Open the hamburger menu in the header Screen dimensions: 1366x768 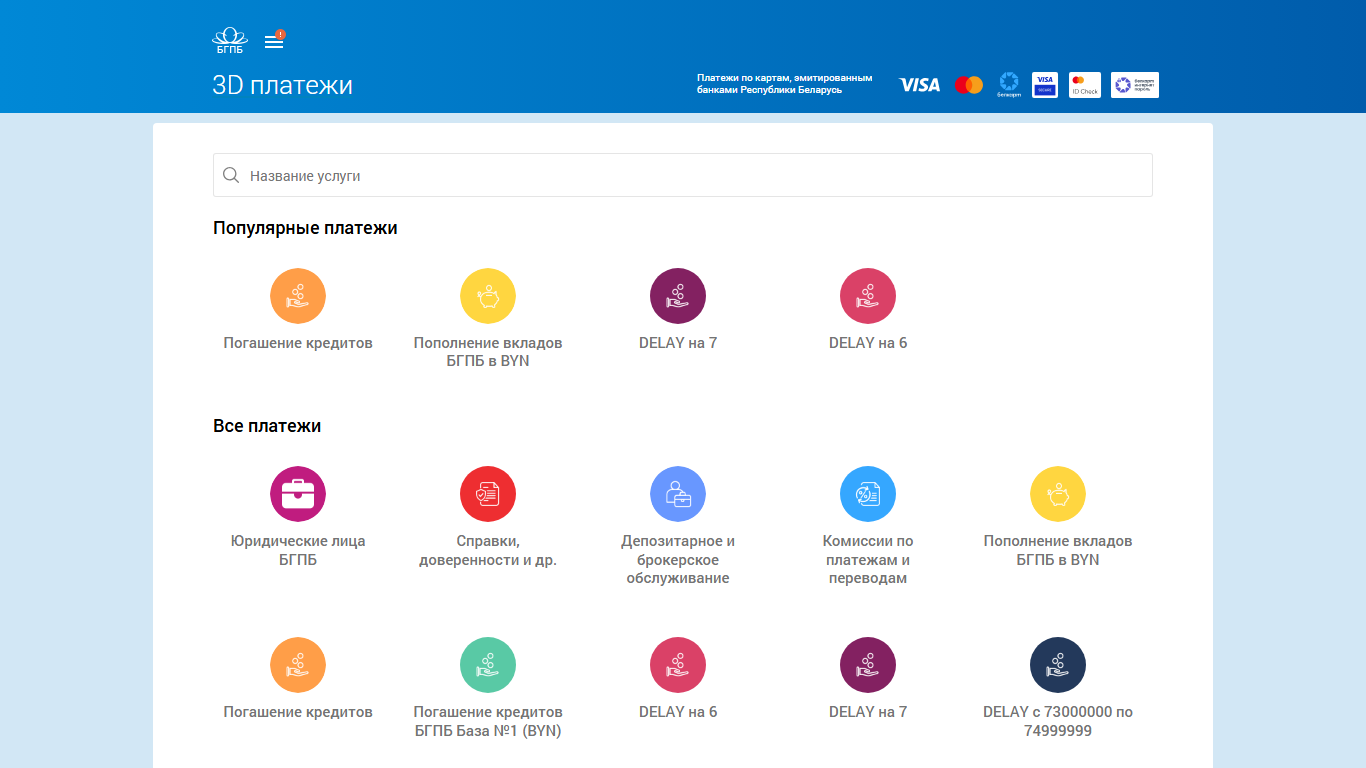274,41
